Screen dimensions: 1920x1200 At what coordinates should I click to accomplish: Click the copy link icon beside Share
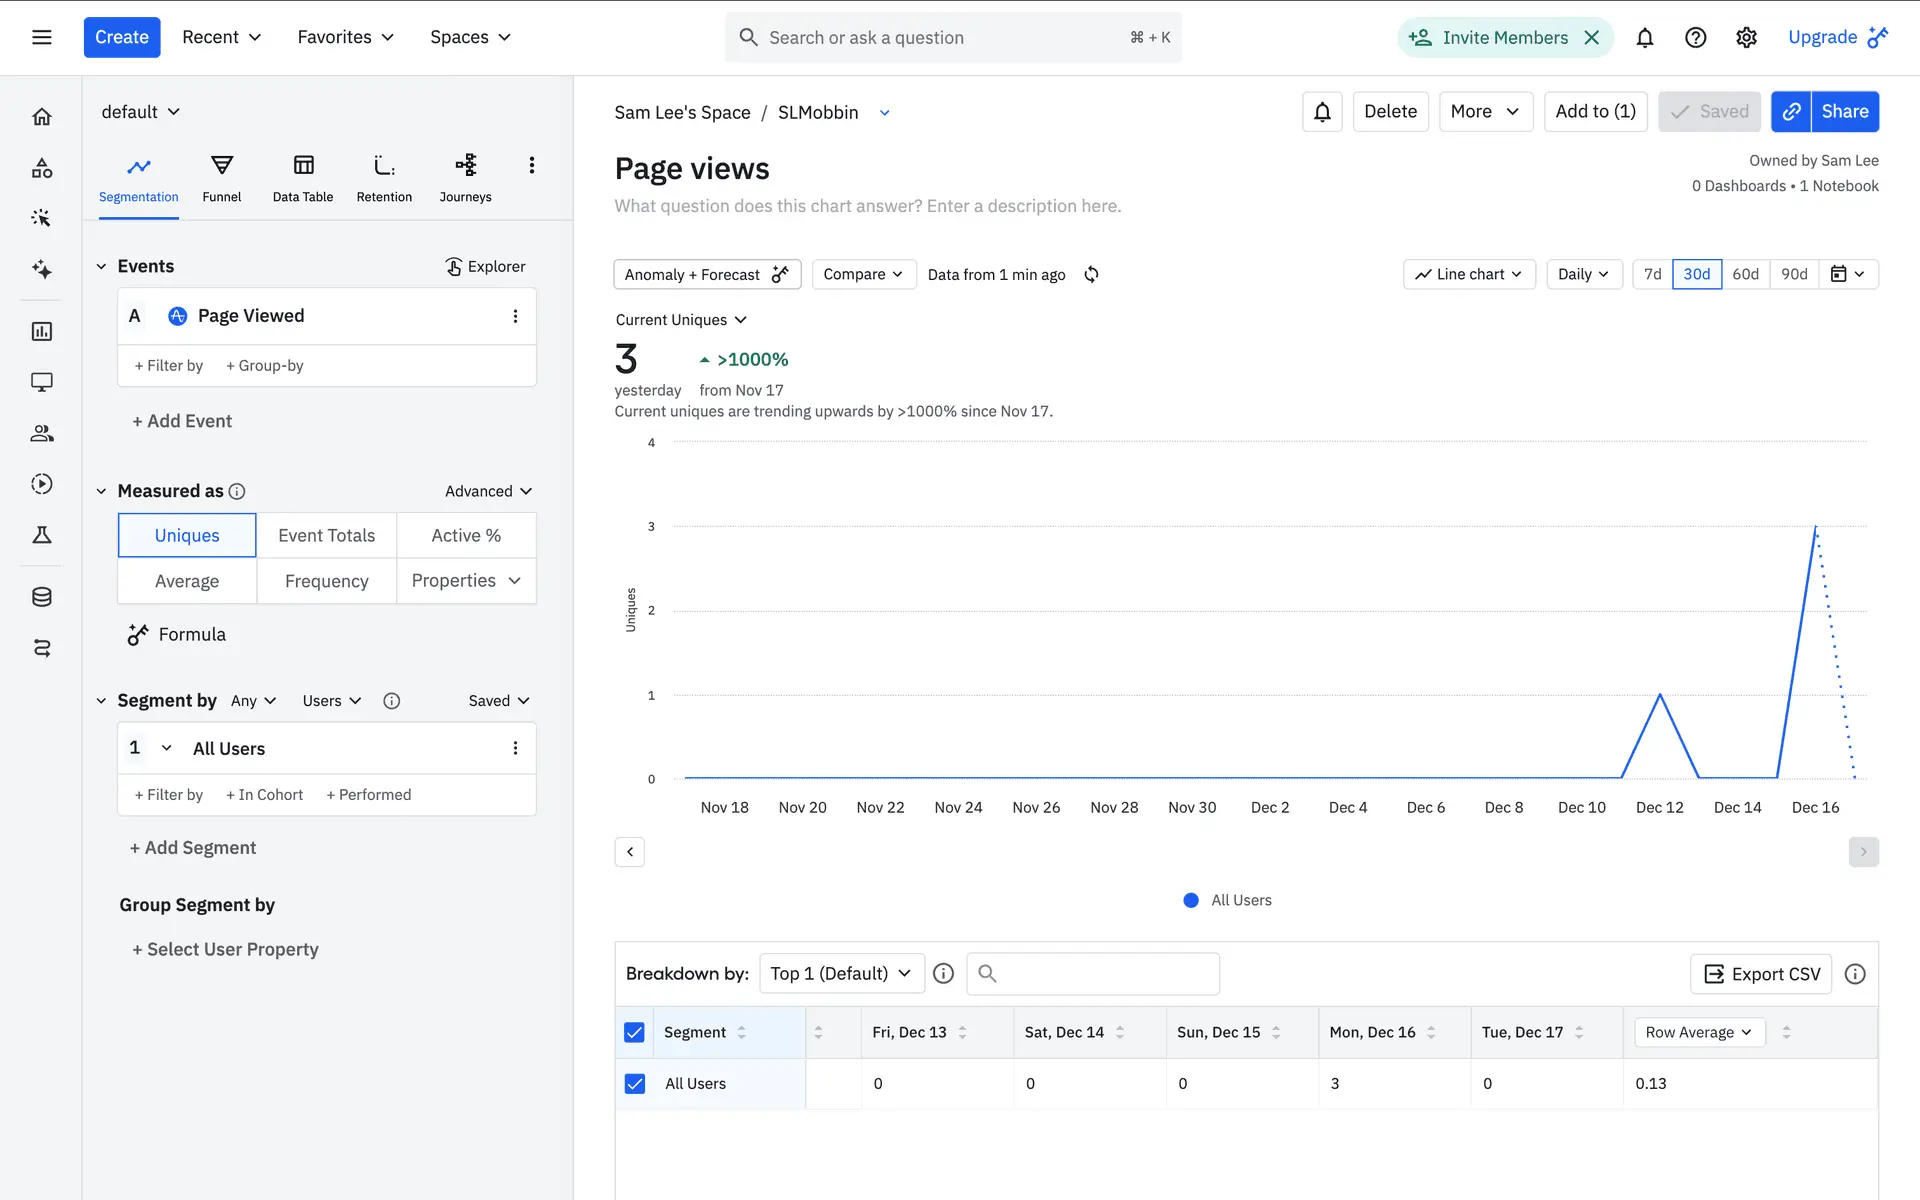(x=1791, y=112)
